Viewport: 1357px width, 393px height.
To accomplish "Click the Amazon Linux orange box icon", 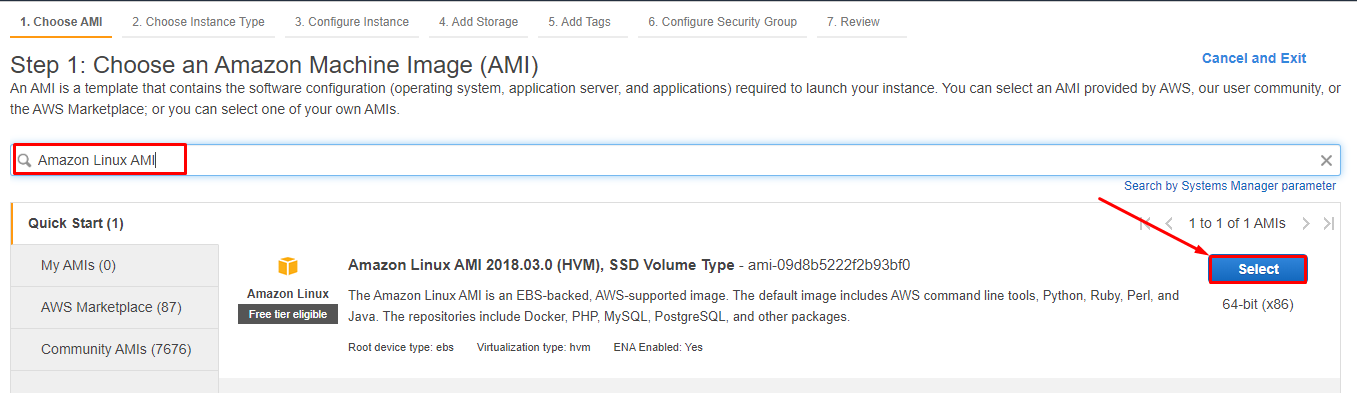I will tap(288, 266).
